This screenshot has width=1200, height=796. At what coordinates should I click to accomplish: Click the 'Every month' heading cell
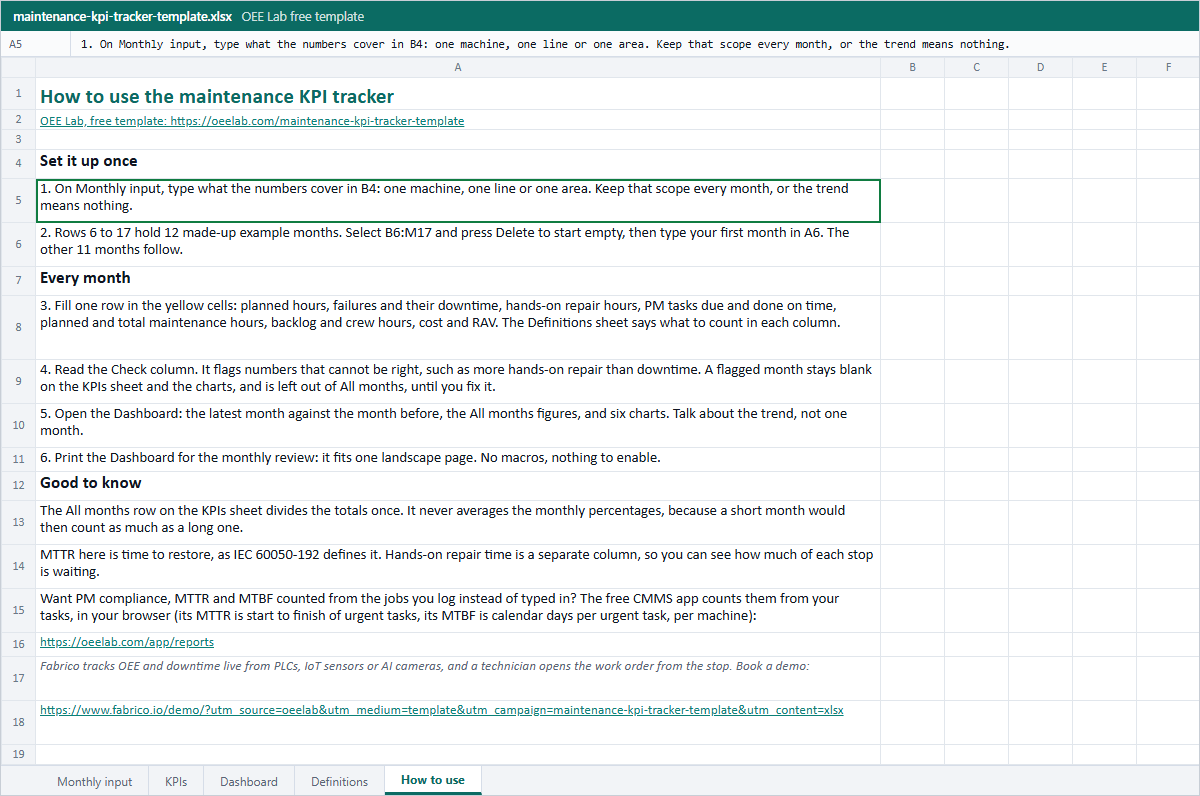click(458, 281)
